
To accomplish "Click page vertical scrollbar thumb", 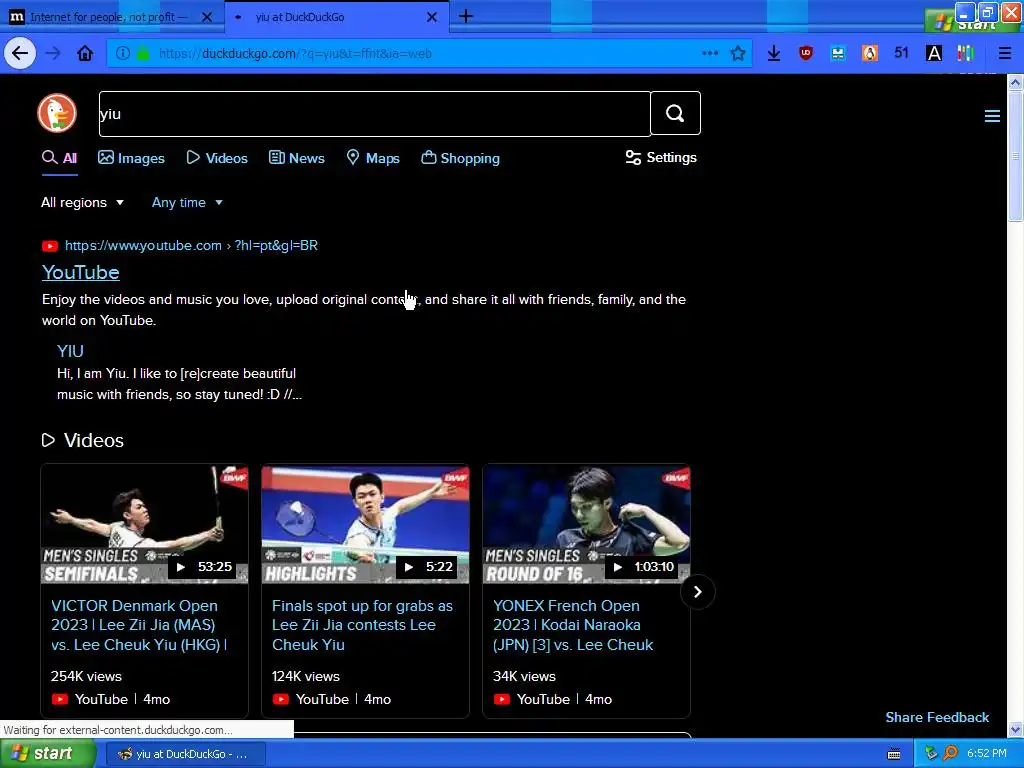I will tap(1015, 157).
